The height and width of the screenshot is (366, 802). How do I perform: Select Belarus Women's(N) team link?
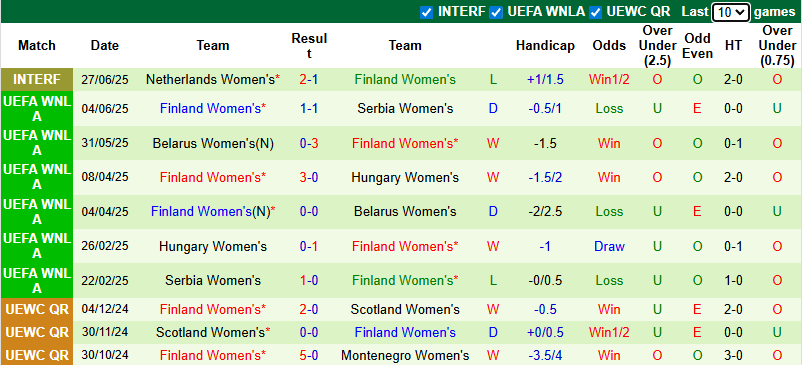click(x=213, y=144)
